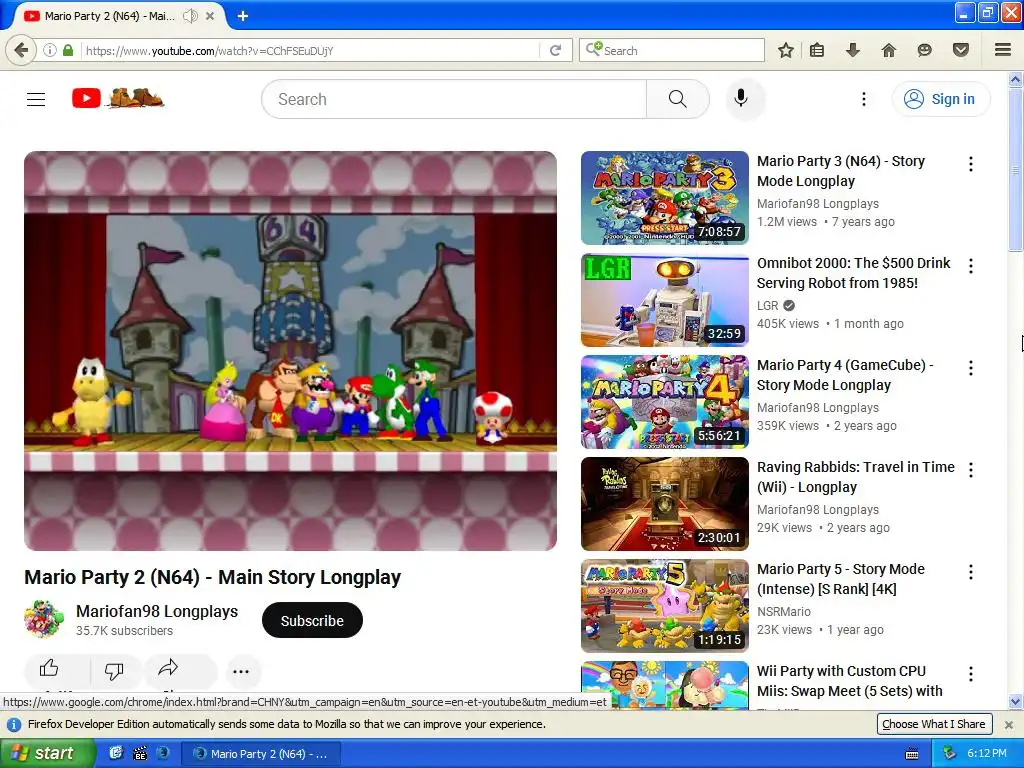Open more actions ellipsis below the video
Image resolution: width=1024 pixels, height=768 pixels.
click(x=241, y=671)
